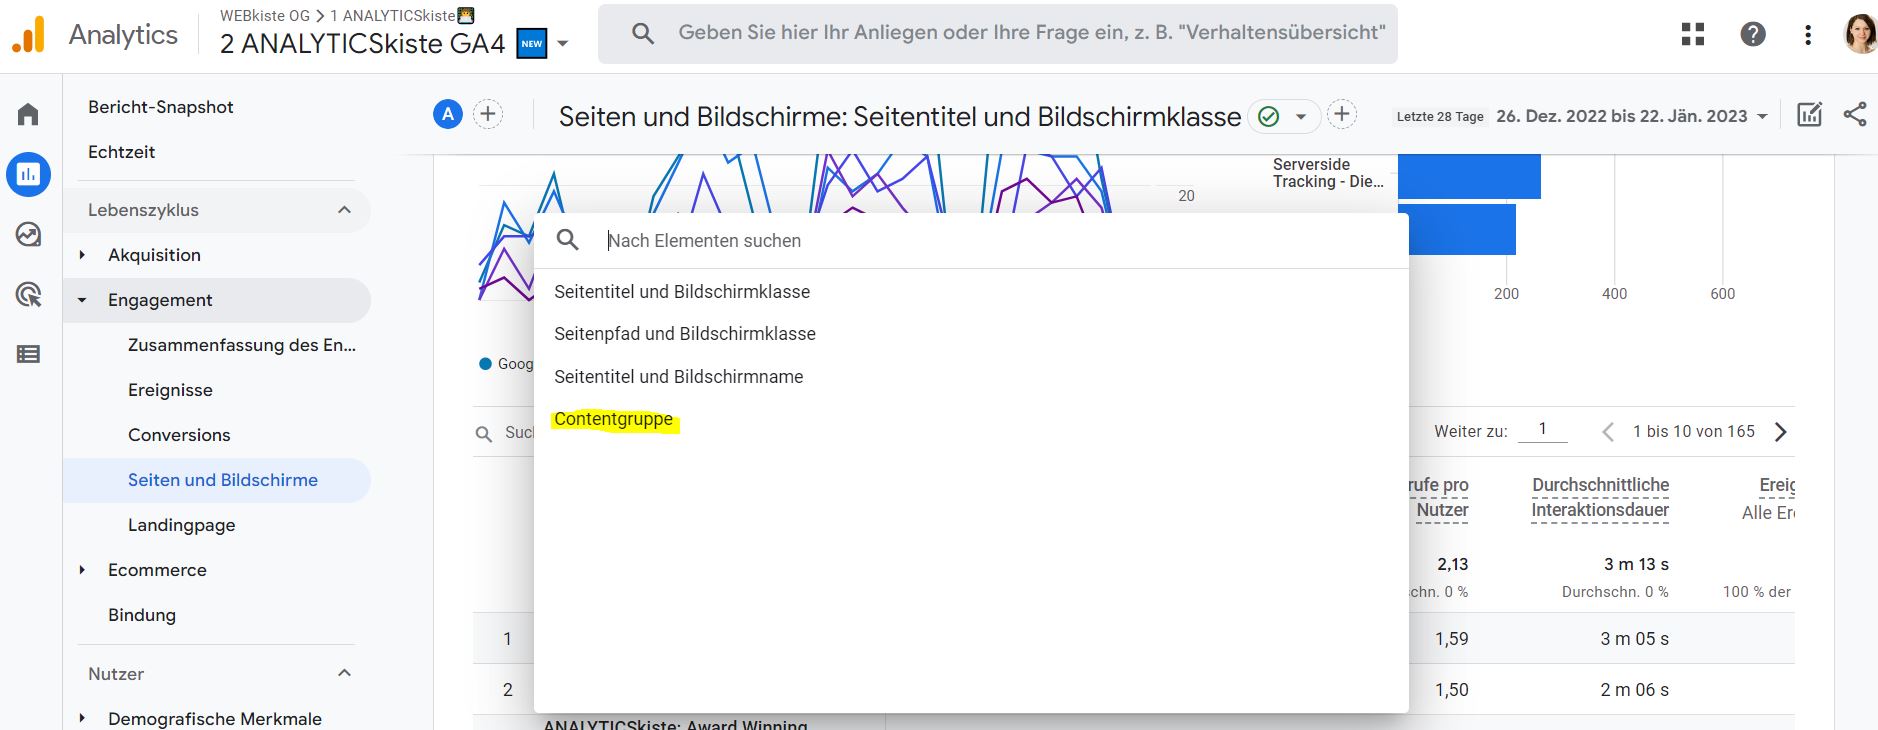1878x730 pixels.
Task: Open the Configure list icon in left rail
Action: pyautogui.click(x=28, y=354)
